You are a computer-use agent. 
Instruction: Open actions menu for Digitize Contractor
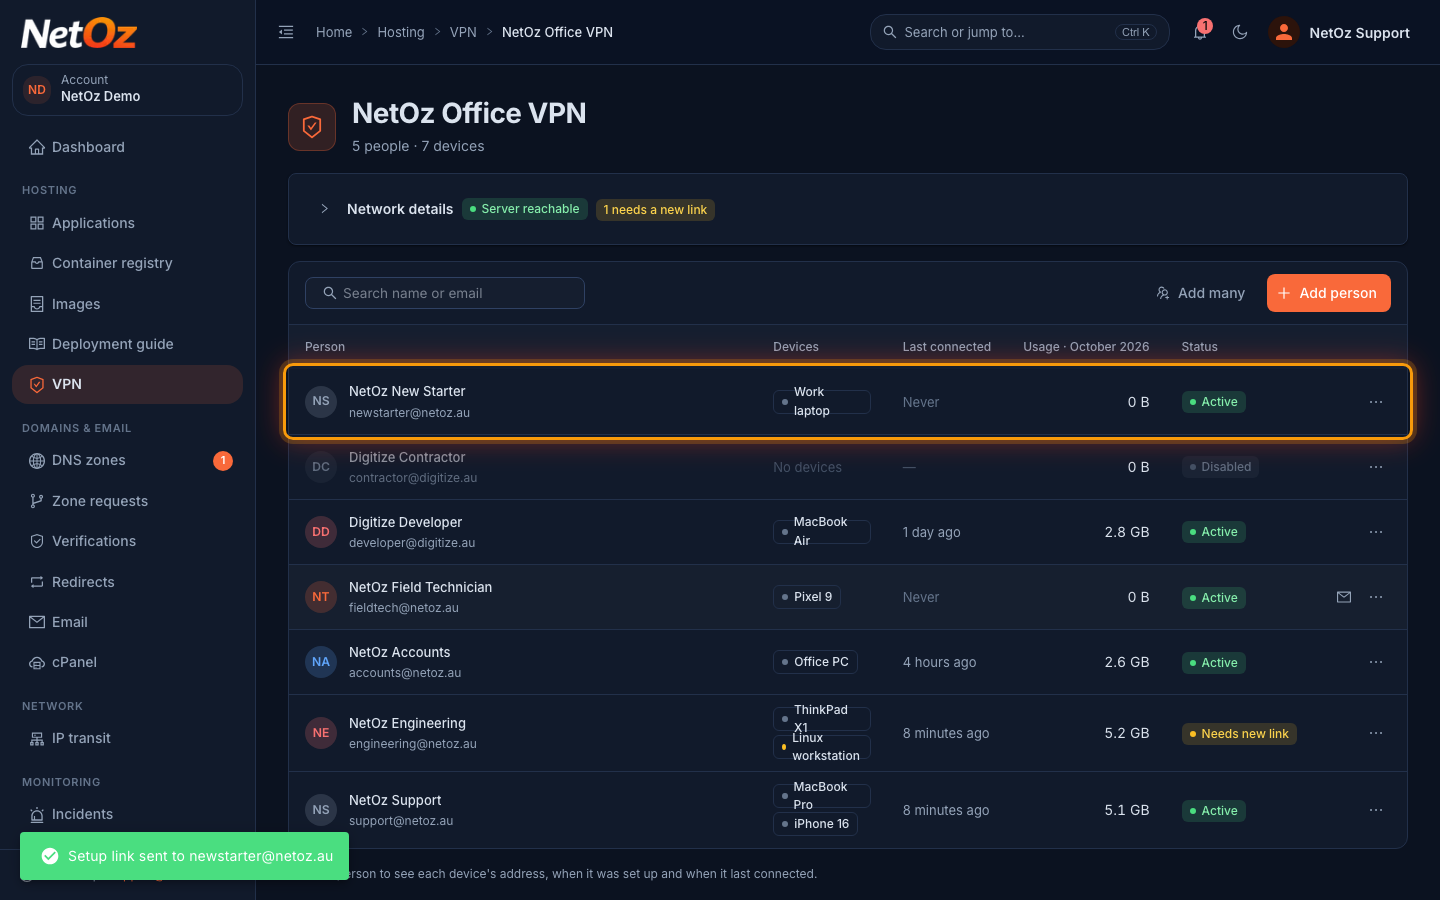[x=1376, y=467]
